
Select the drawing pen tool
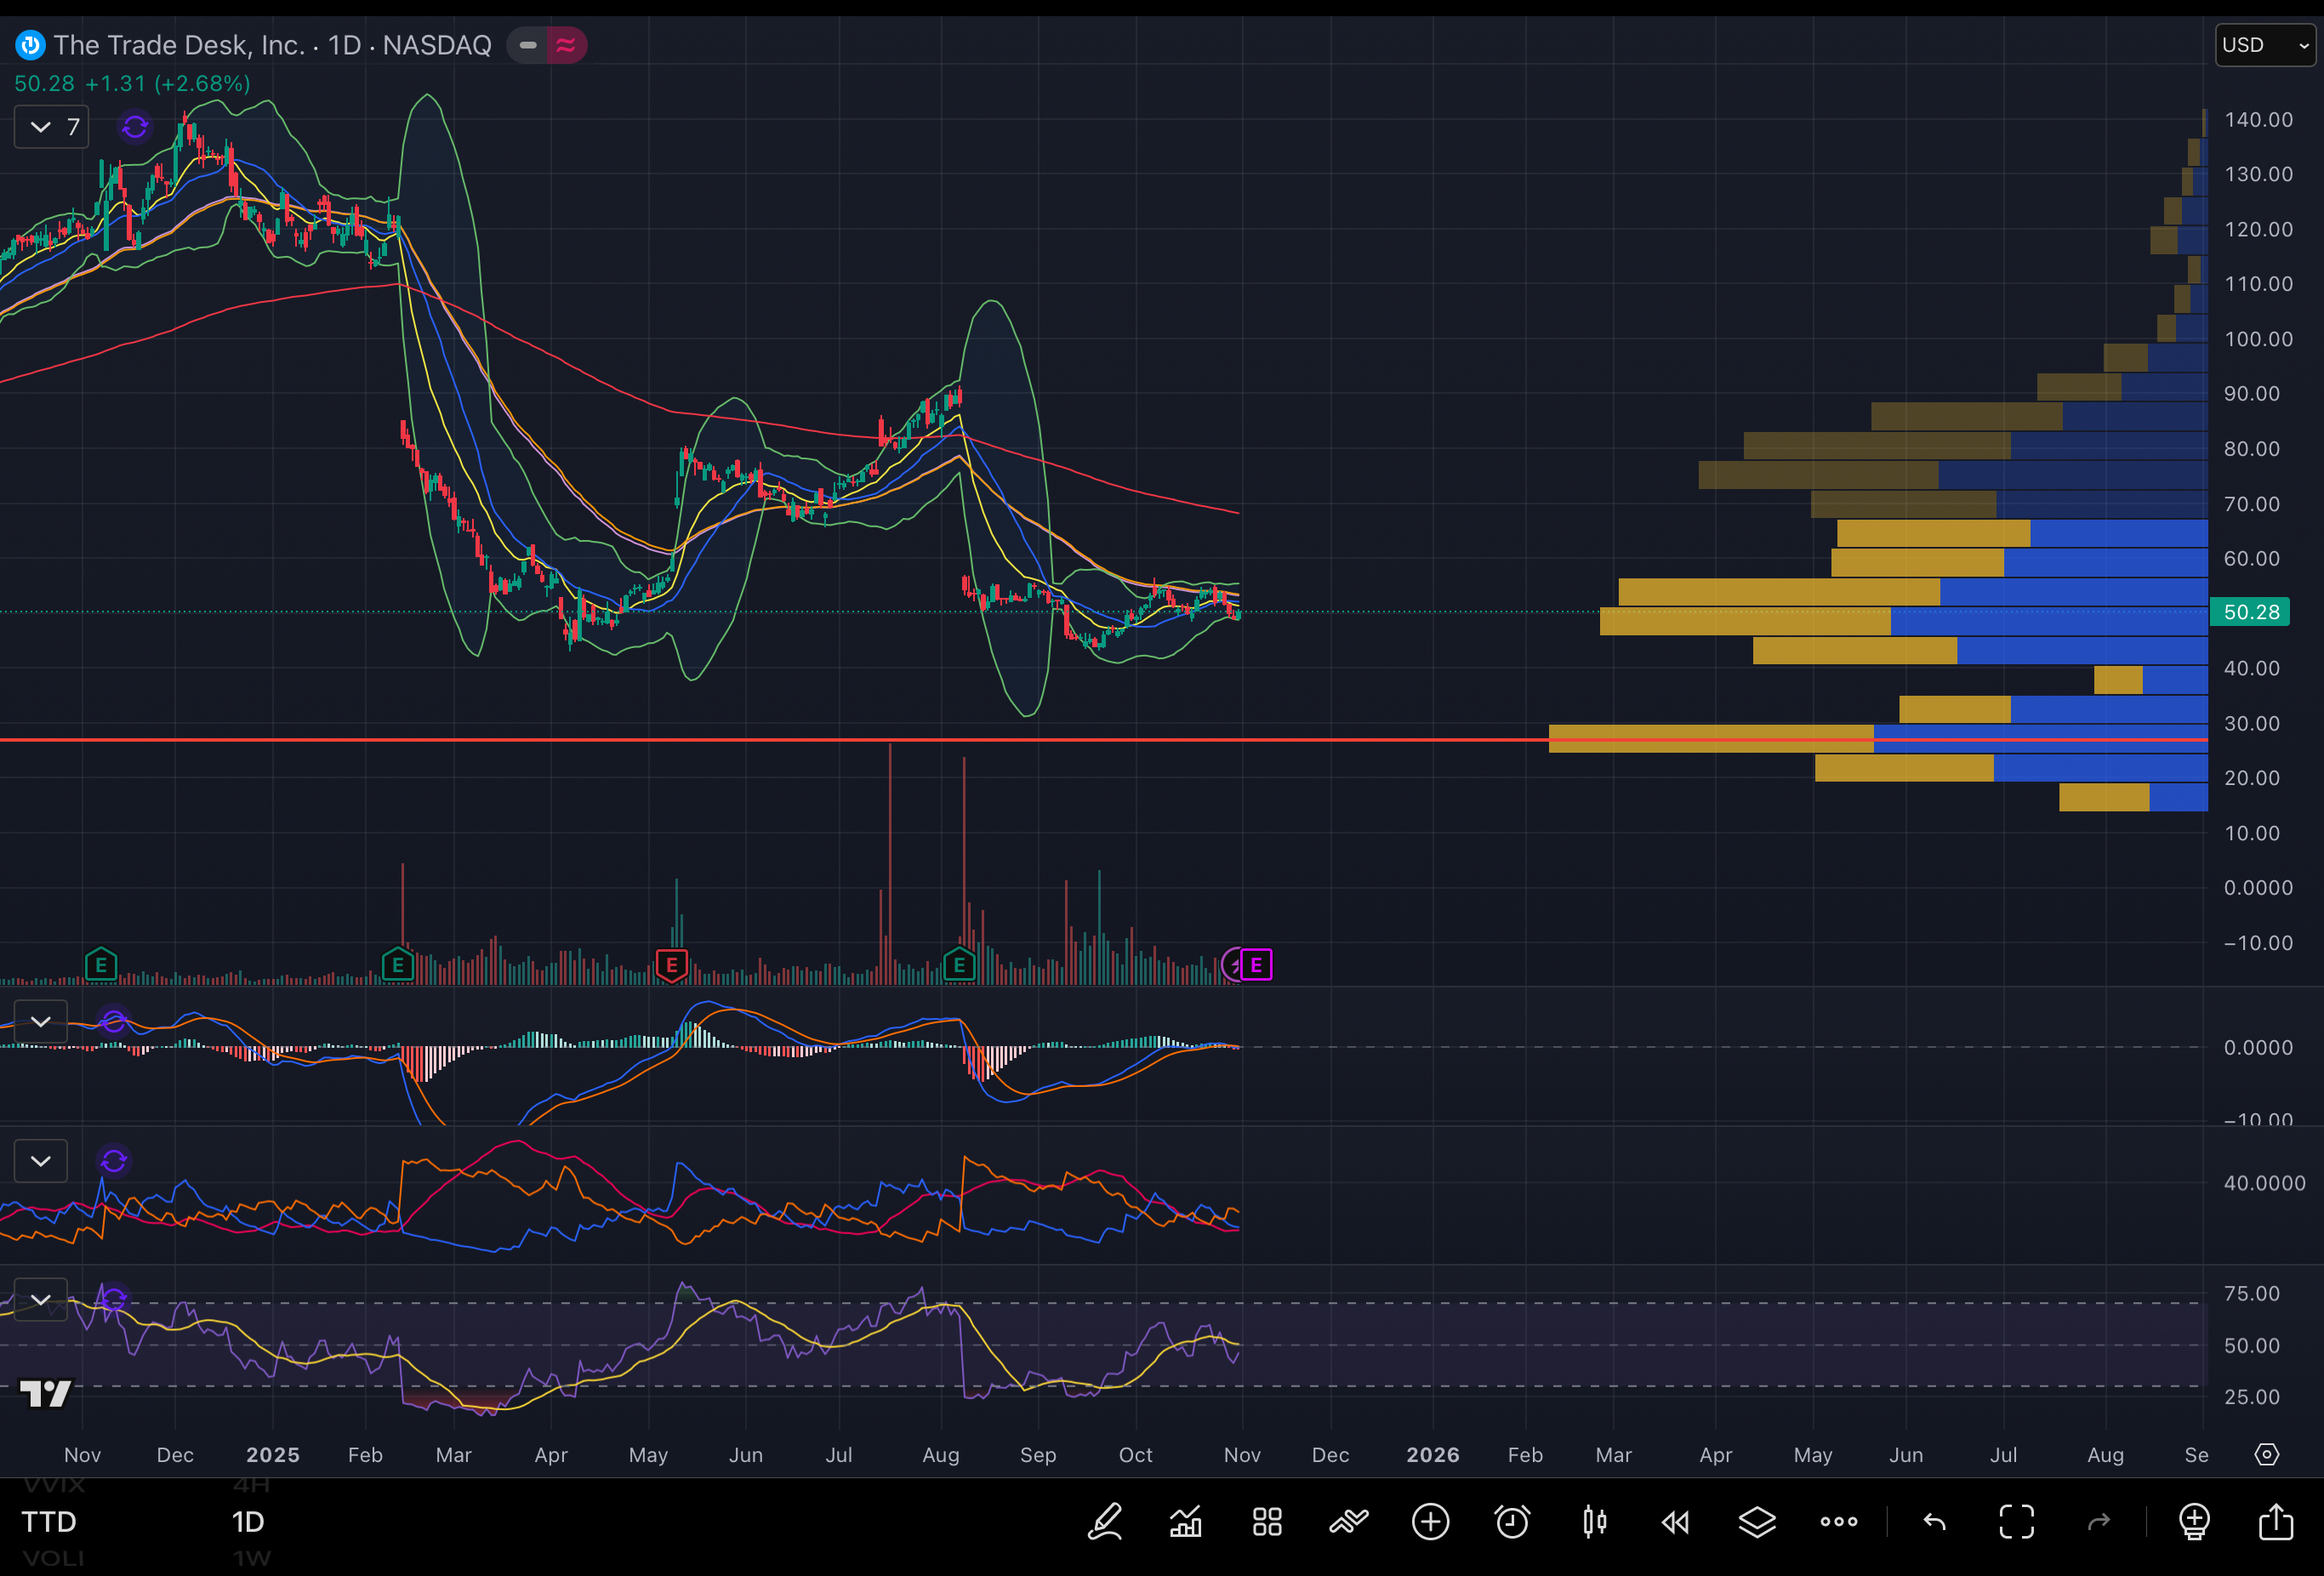pyautogui.click(x=1105, y=1522)
